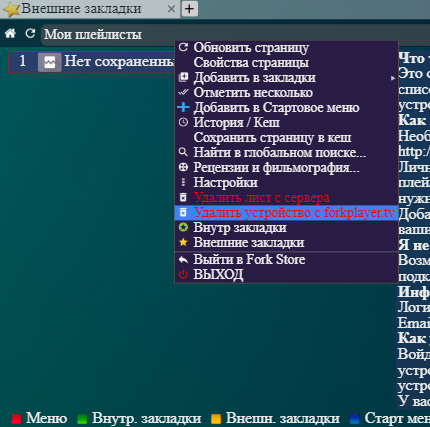The height and width of the screenshot is (427, 430).
Task: Click the red Меню legend square
Action: tap(16, 419)
